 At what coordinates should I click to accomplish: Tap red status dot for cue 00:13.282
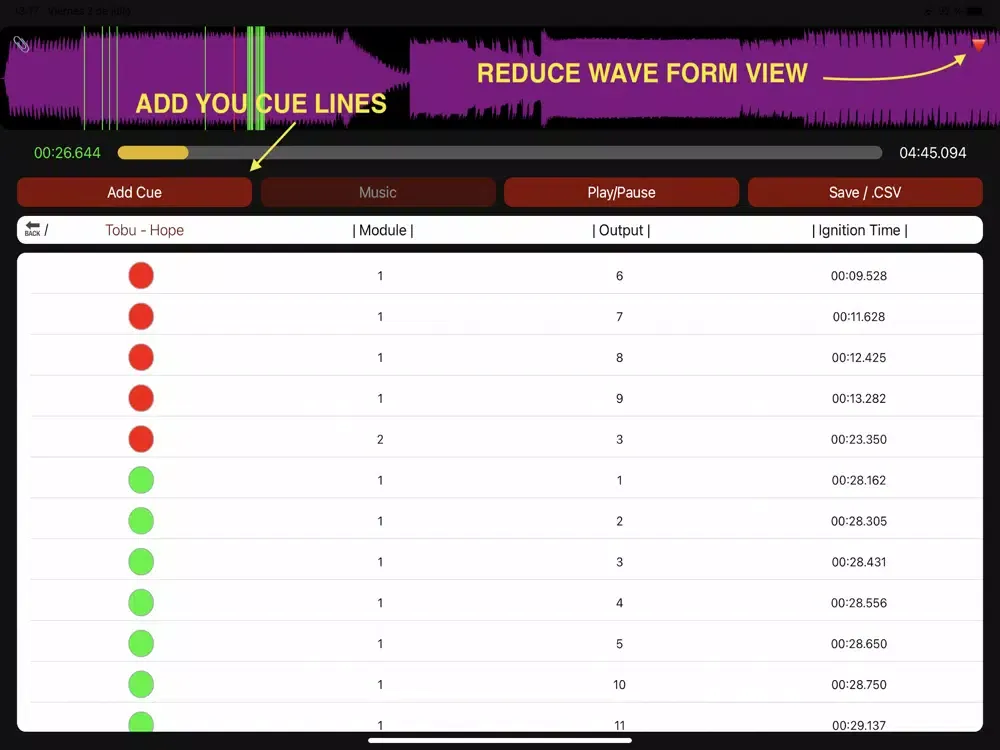coord(141,398)
